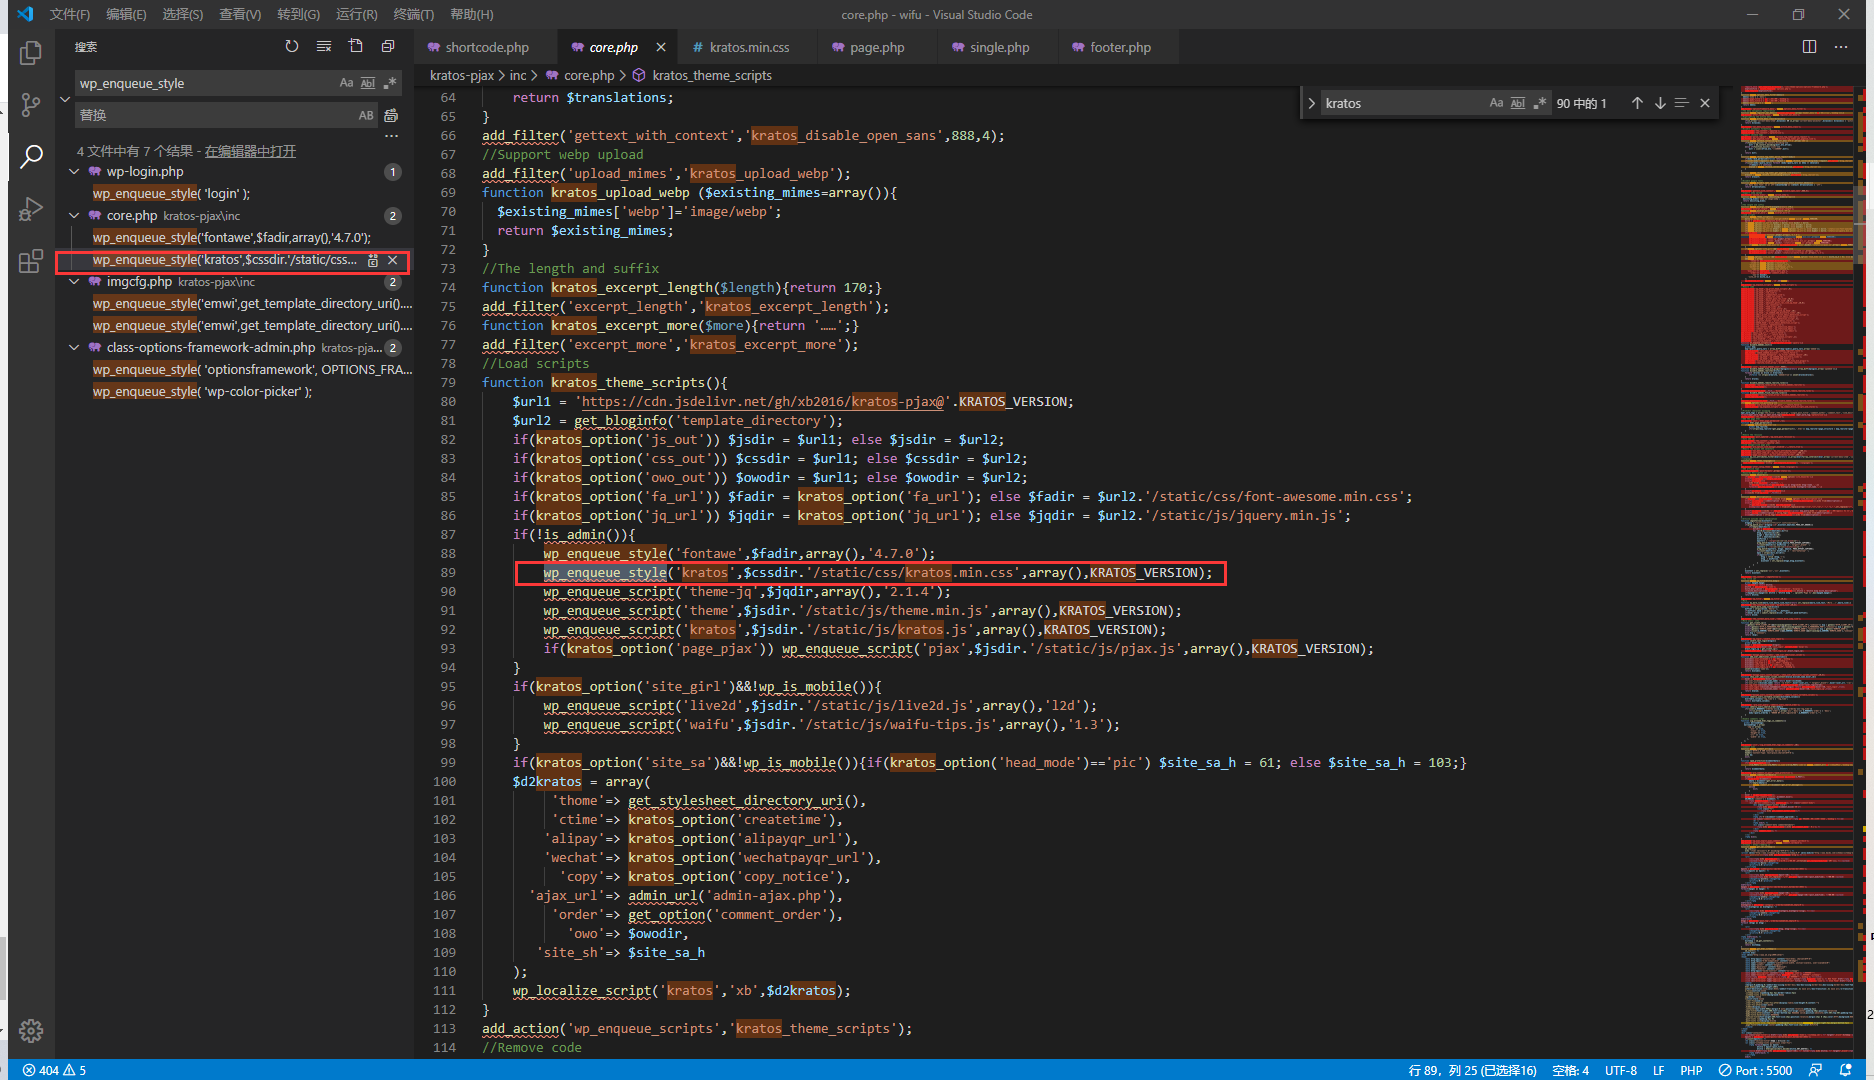Screen dimensions: 1874x1080
Task: Change the UTF-8 encoding in status bar
Action: pos(1621,1070)
